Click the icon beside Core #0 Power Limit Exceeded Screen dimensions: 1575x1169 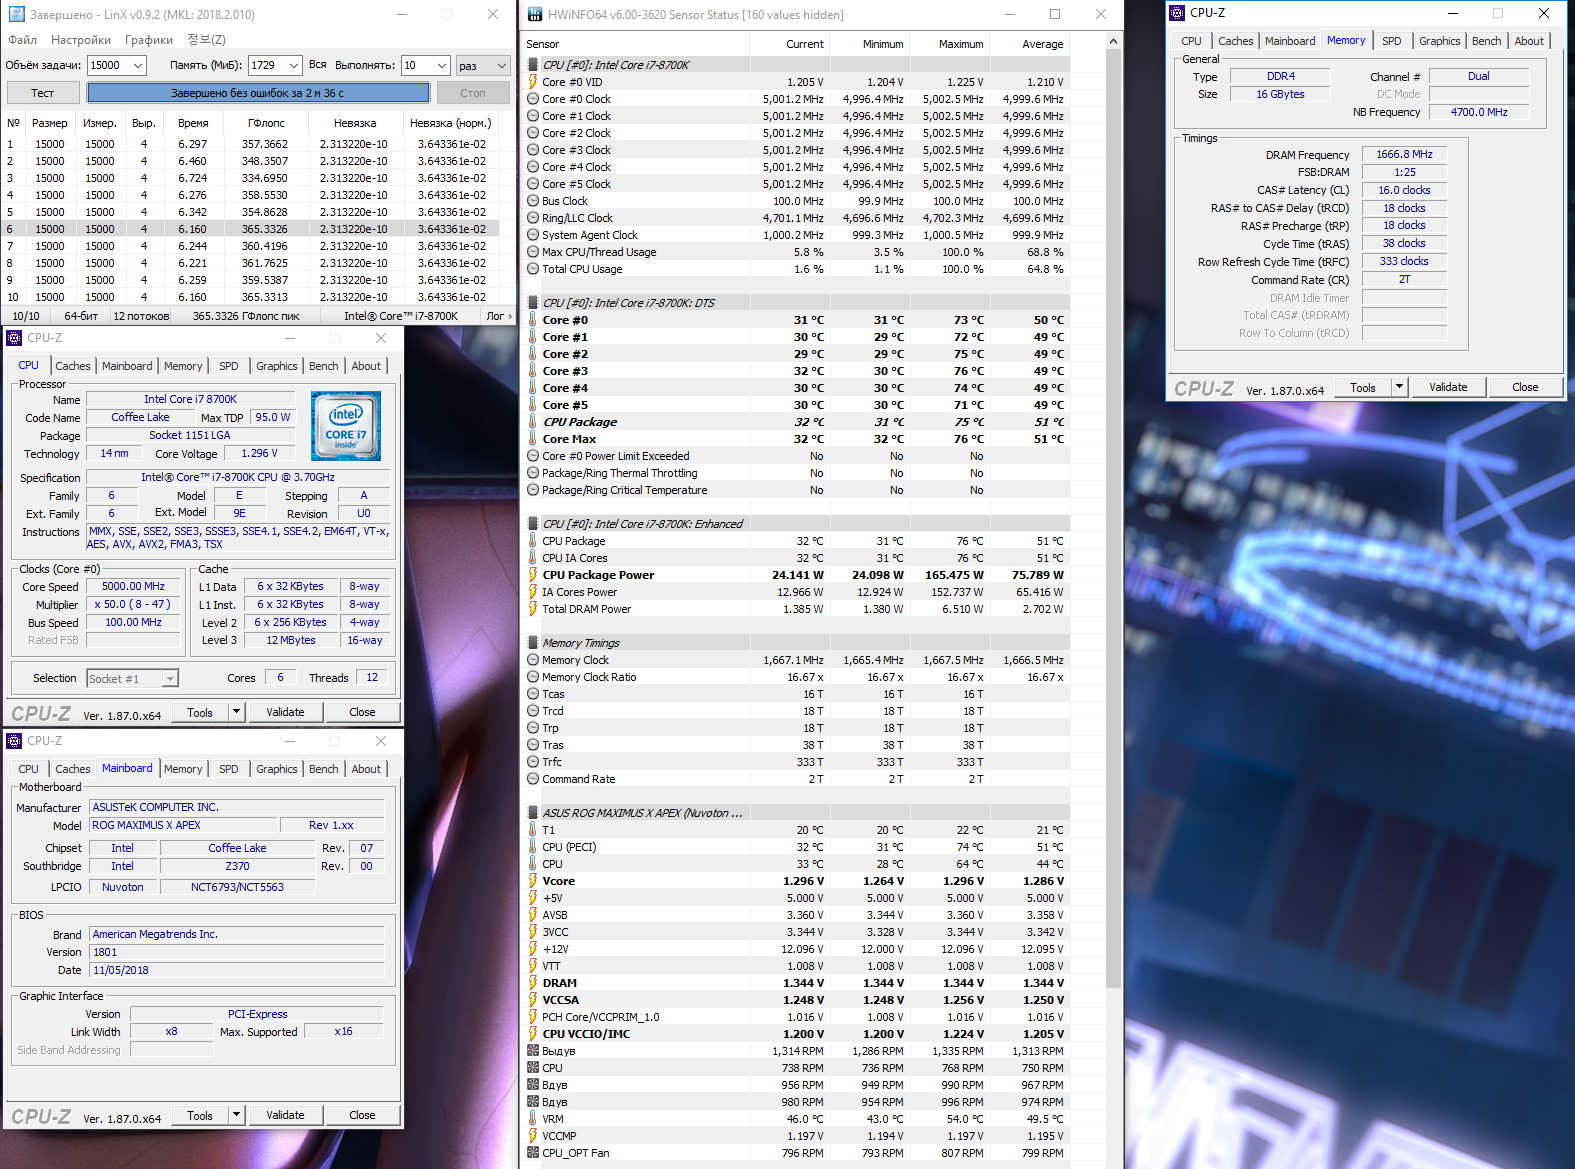[533, 456]
